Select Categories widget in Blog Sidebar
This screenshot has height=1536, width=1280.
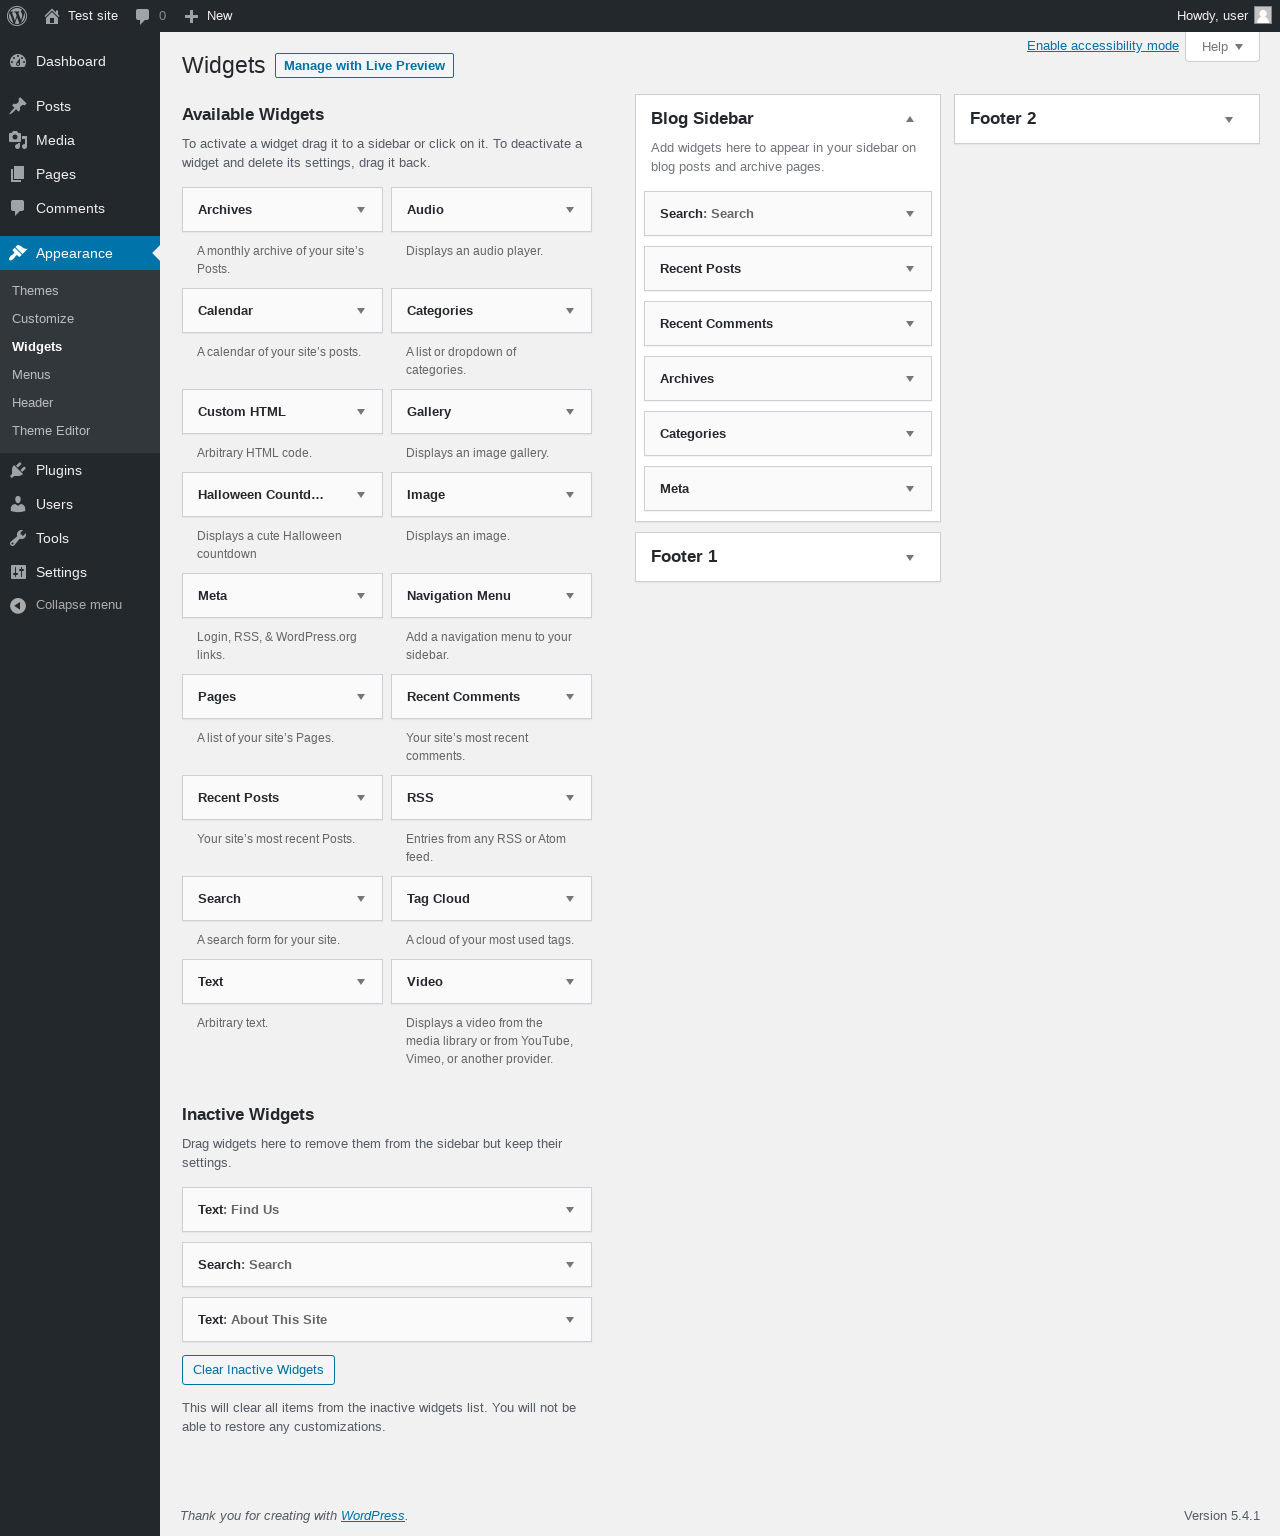(788, 434)
